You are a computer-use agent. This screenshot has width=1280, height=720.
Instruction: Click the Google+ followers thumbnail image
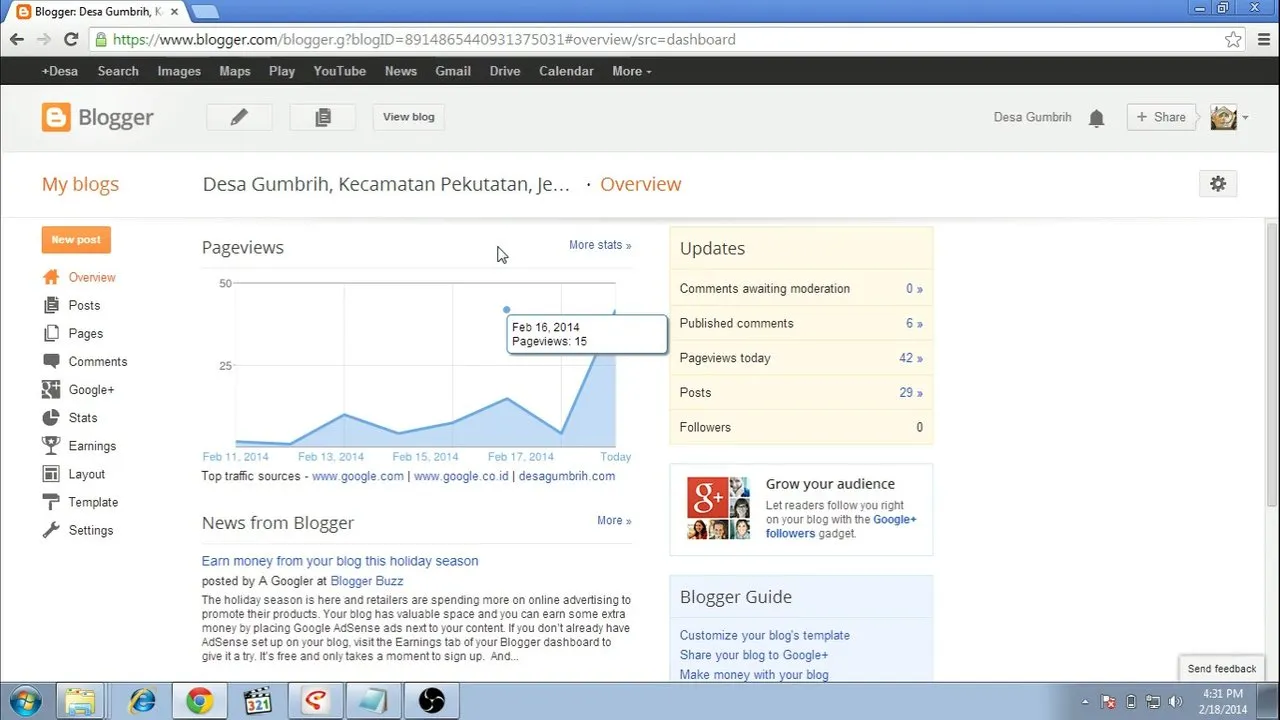pos(718,508)
